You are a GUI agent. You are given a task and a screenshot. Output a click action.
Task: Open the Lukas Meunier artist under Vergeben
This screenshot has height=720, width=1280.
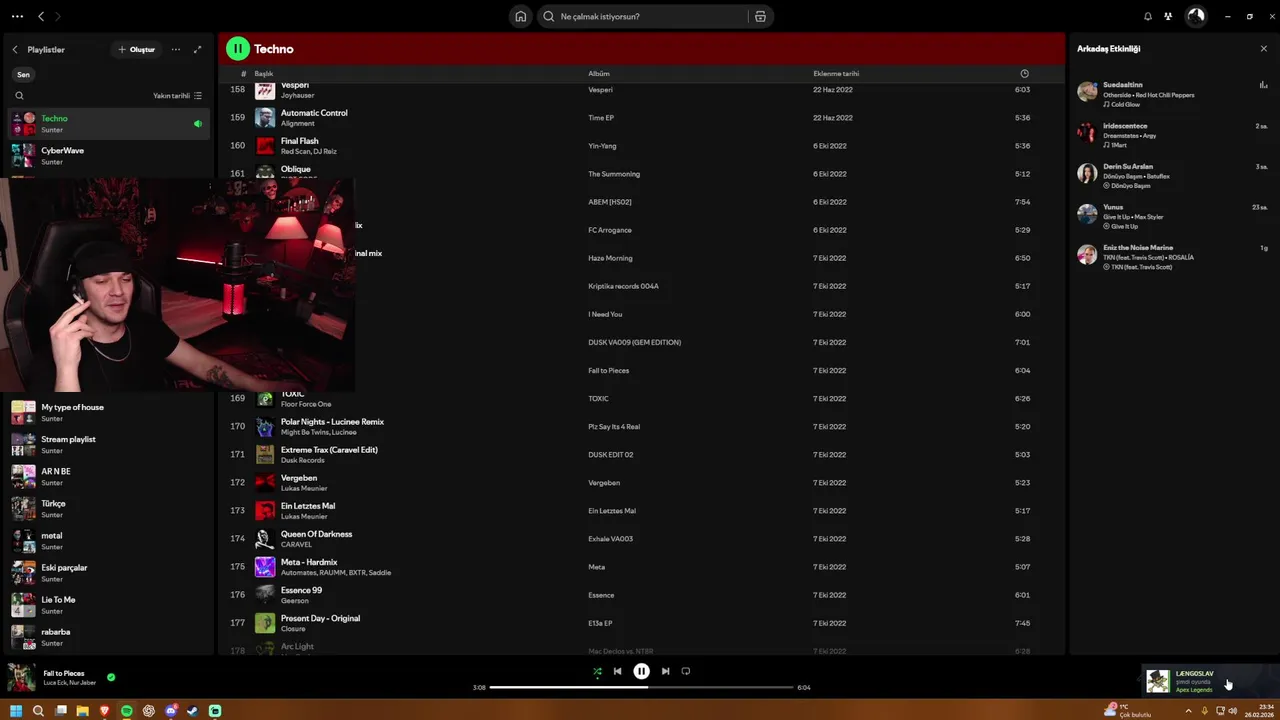304,488
